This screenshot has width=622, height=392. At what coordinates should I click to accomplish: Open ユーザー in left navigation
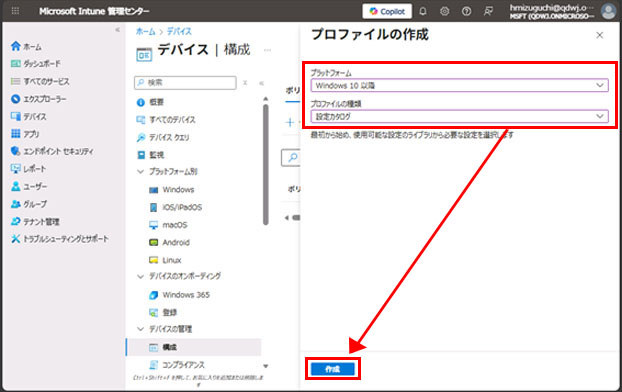point(29,186)
